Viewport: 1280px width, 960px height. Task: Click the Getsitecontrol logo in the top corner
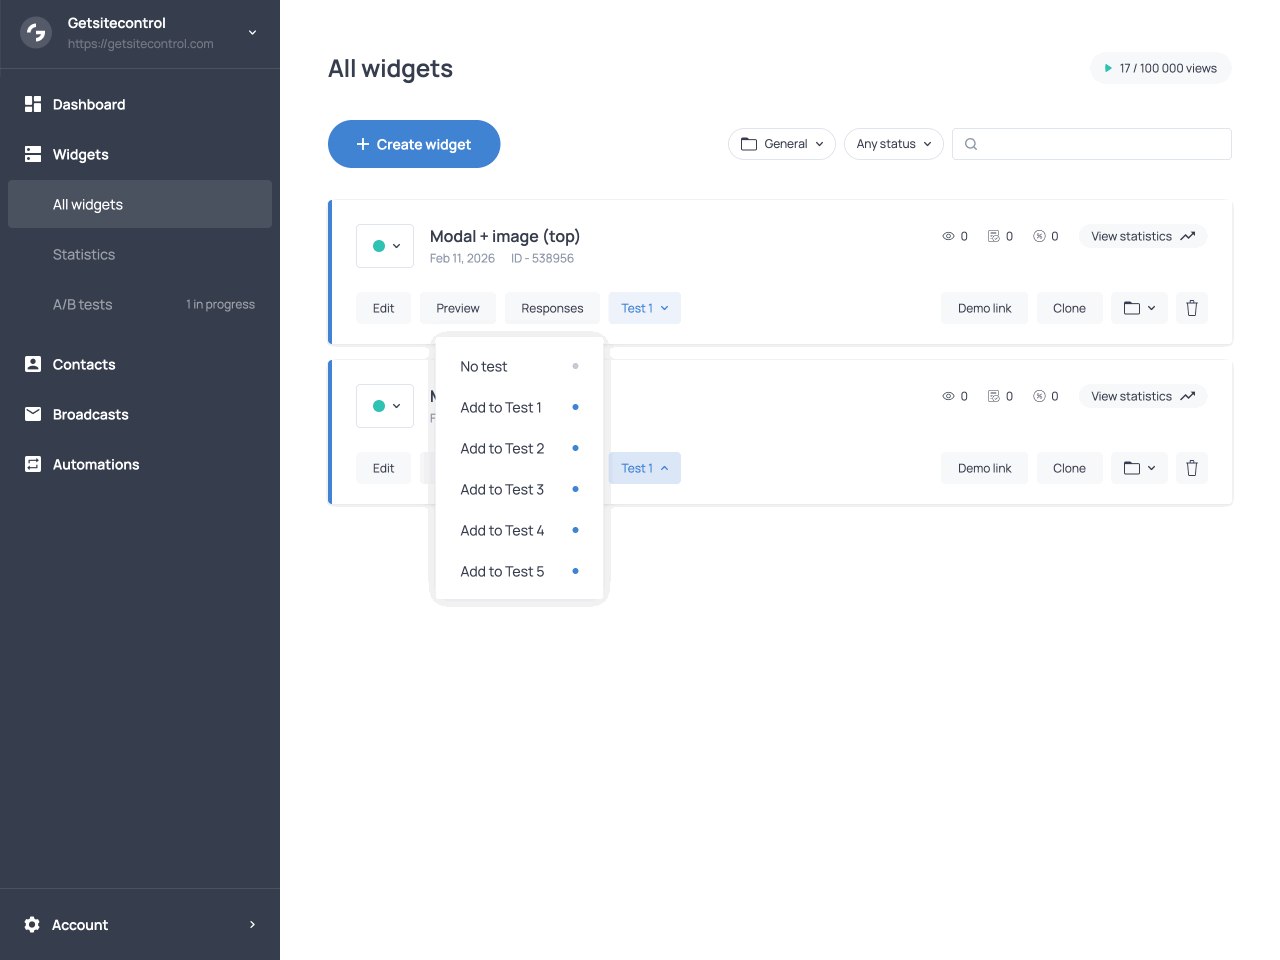pyautogui.click(x=35, y=32)
